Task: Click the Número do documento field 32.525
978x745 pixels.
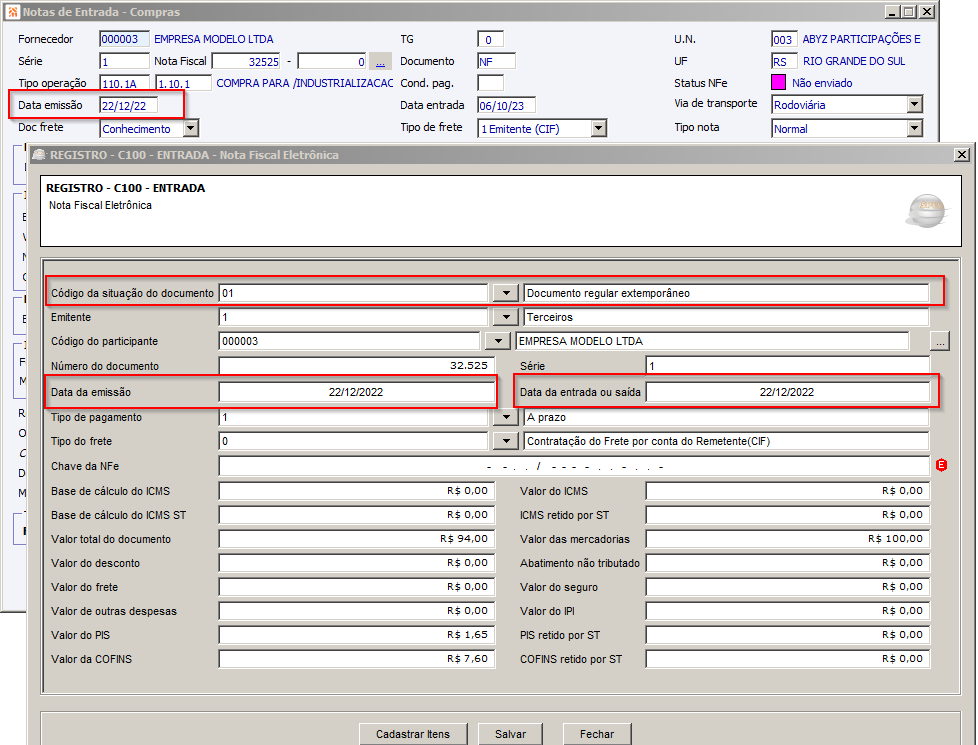Action: coord(357,366)
